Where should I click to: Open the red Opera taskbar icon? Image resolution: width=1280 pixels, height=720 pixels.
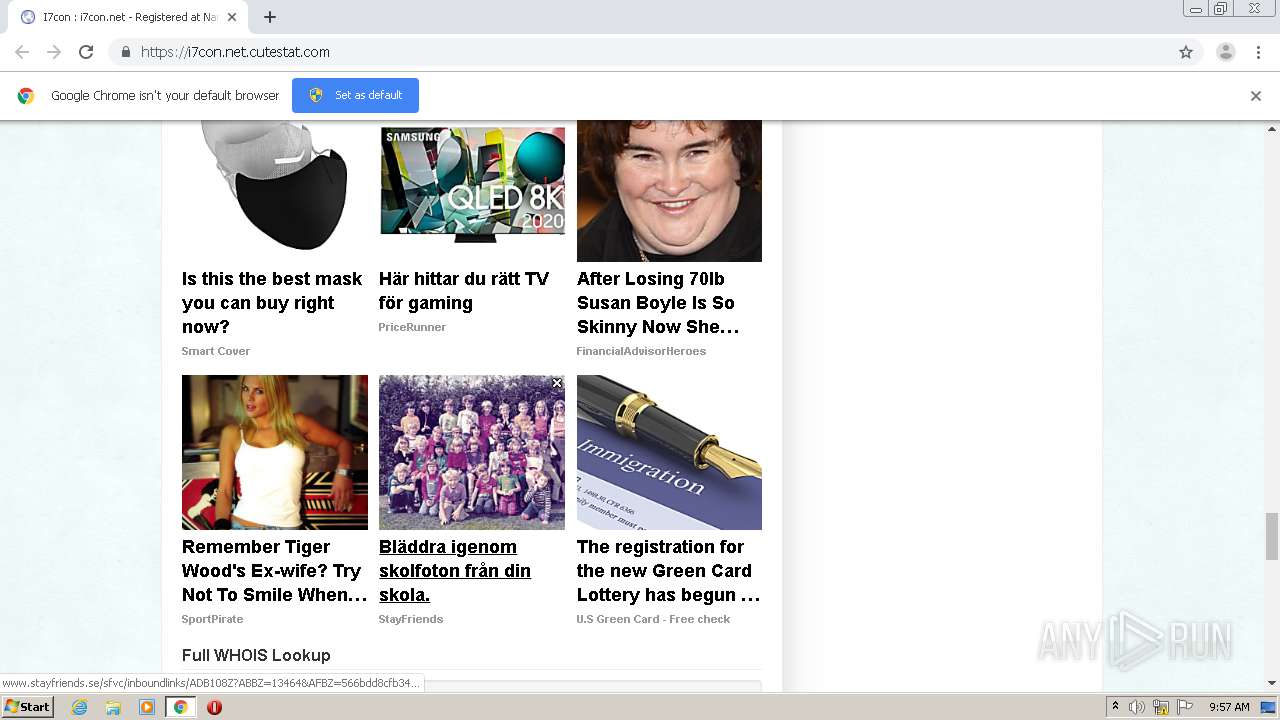point(214,707)
